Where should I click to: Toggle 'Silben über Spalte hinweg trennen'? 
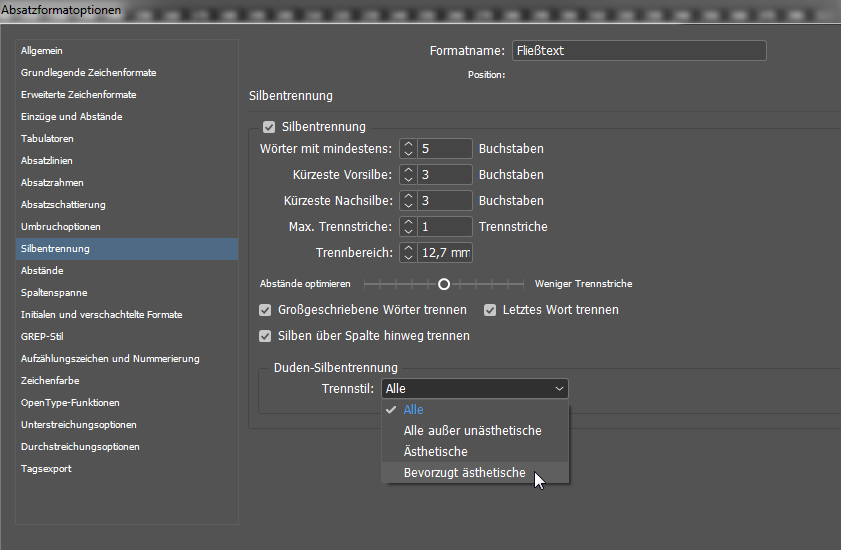265,336
